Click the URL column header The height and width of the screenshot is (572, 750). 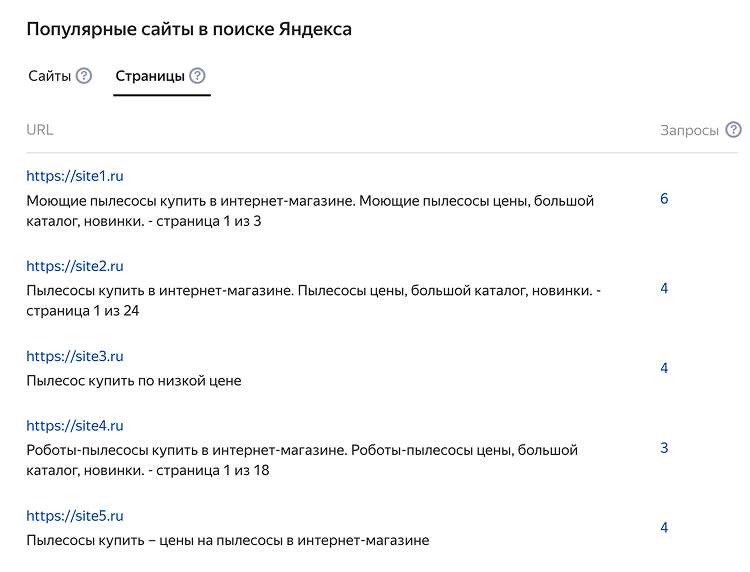tap(40, 130)
